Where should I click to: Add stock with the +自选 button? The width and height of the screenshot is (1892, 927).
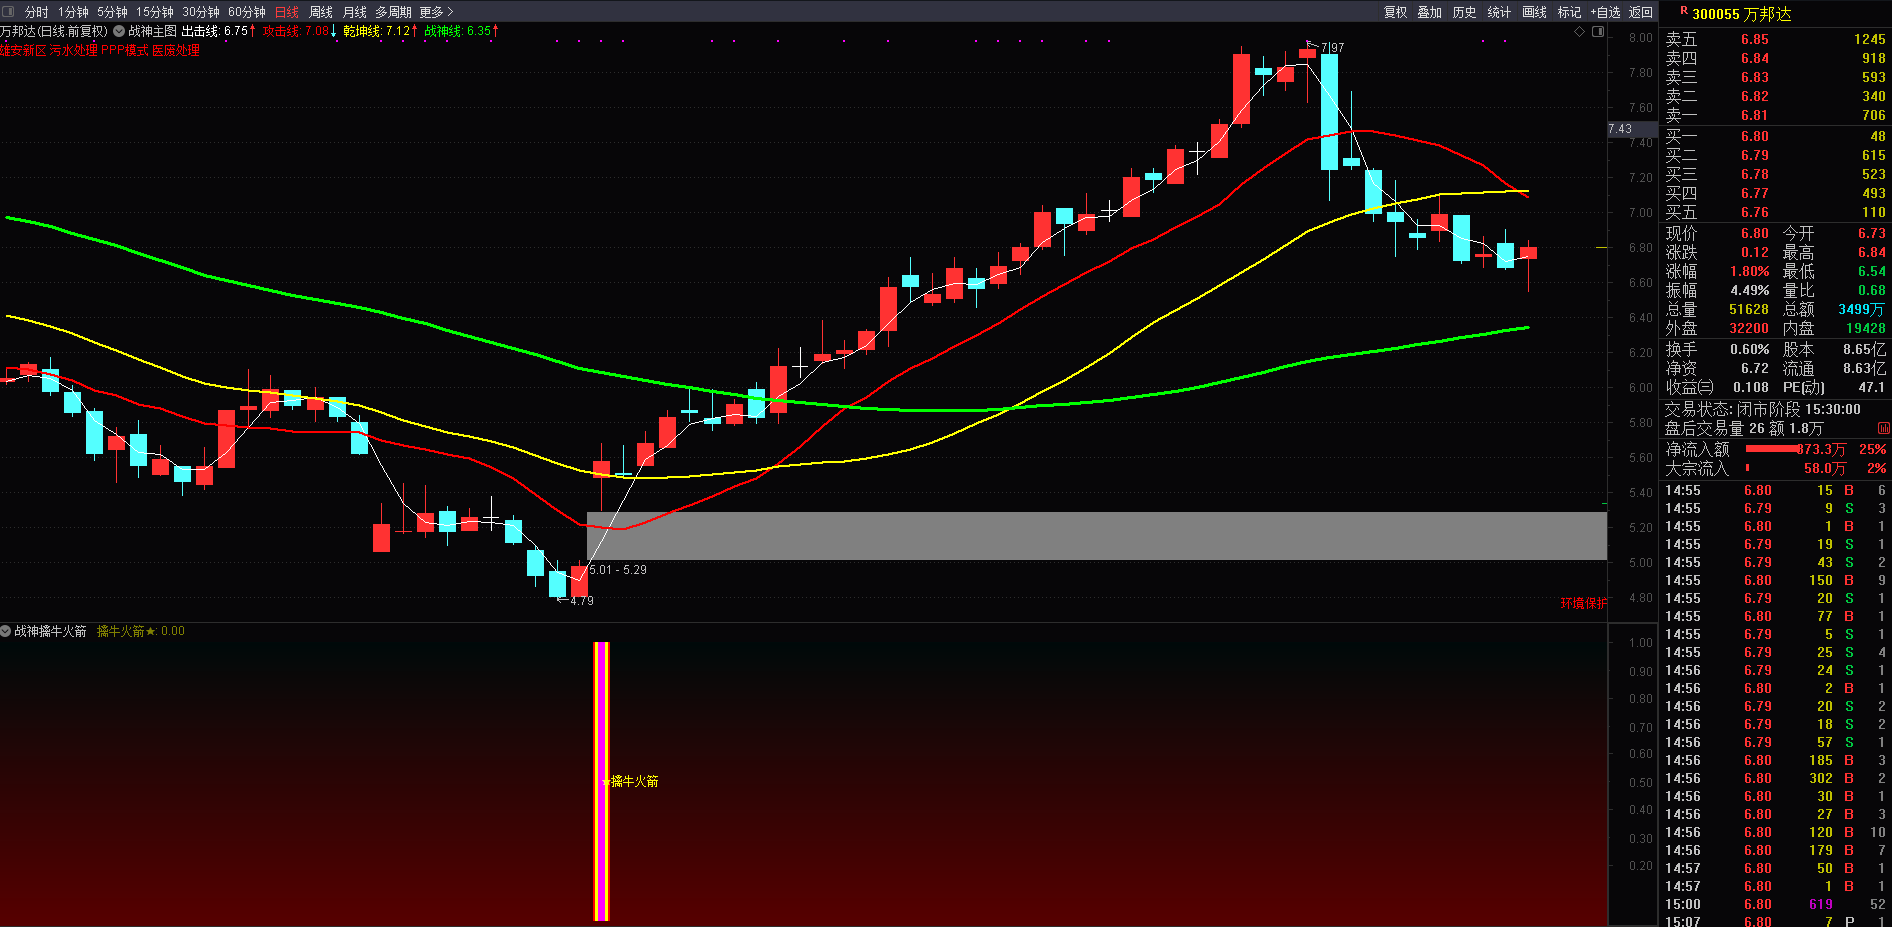point(1606,12)
